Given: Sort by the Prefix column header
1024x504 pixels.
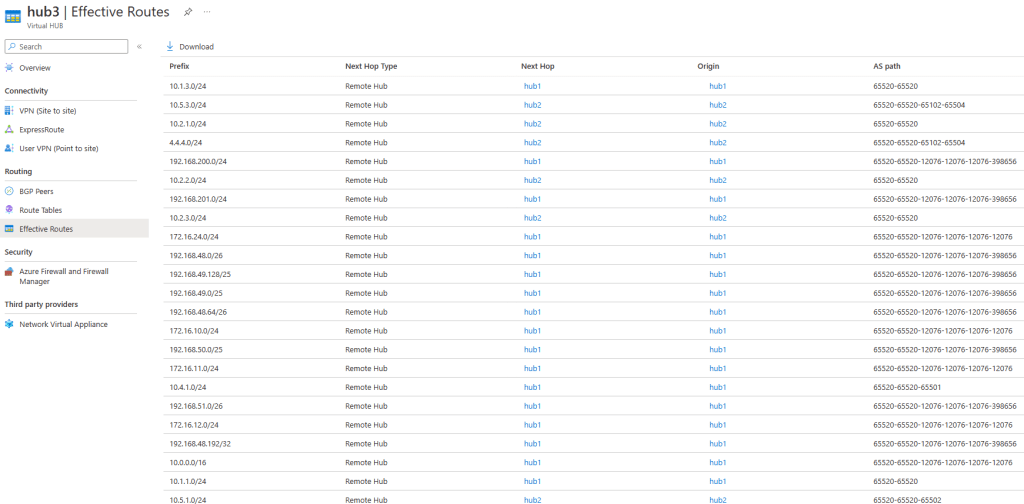Looking at the screenshot, I should (x=179, y=66).
